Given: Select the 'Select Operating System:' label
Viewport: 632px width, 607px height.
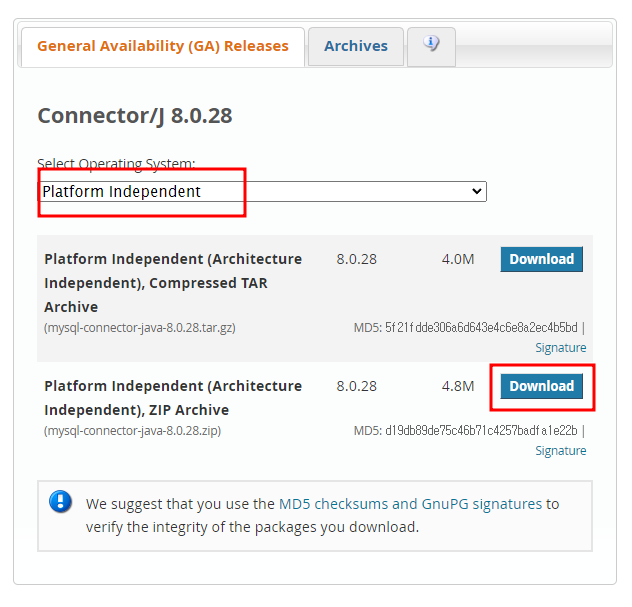Looking at the screenshot, I should pyautogui.click(x=116, y=164).
